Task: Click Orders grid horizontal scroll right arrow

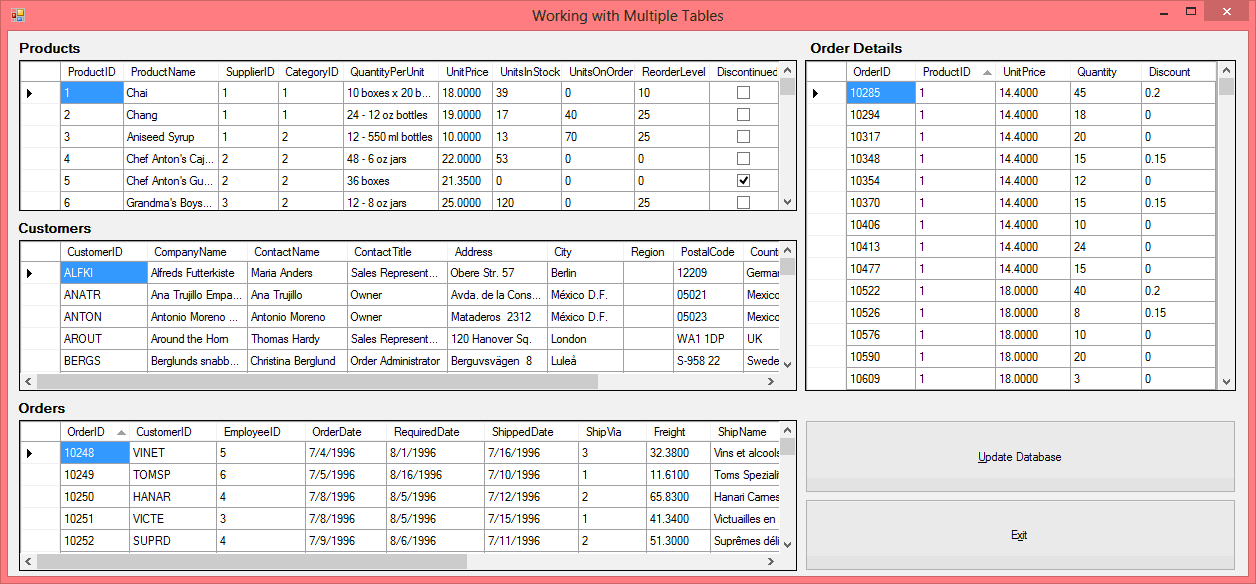Action: click(770, 561)
